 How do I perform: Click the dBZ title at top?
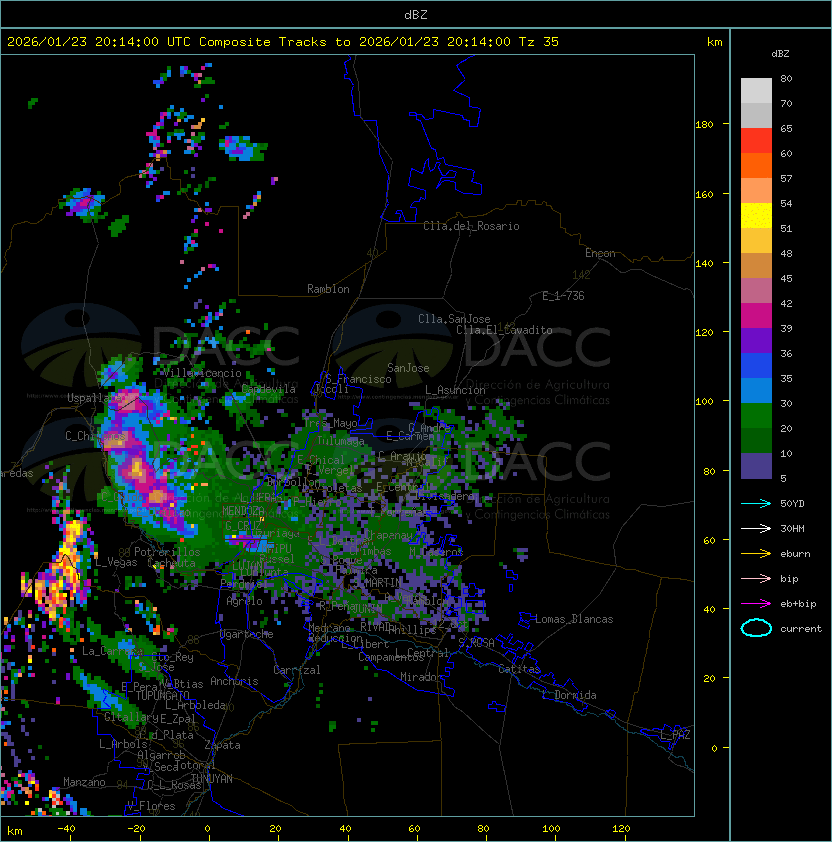coord(416,15)
